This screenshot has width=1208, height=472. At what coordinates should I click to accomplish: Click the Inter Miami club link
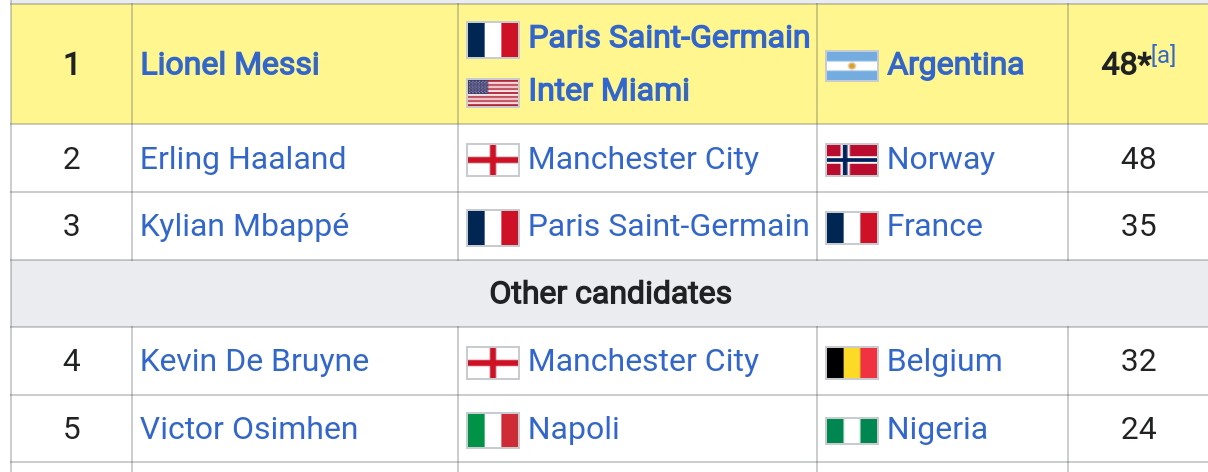pos(609,91)
